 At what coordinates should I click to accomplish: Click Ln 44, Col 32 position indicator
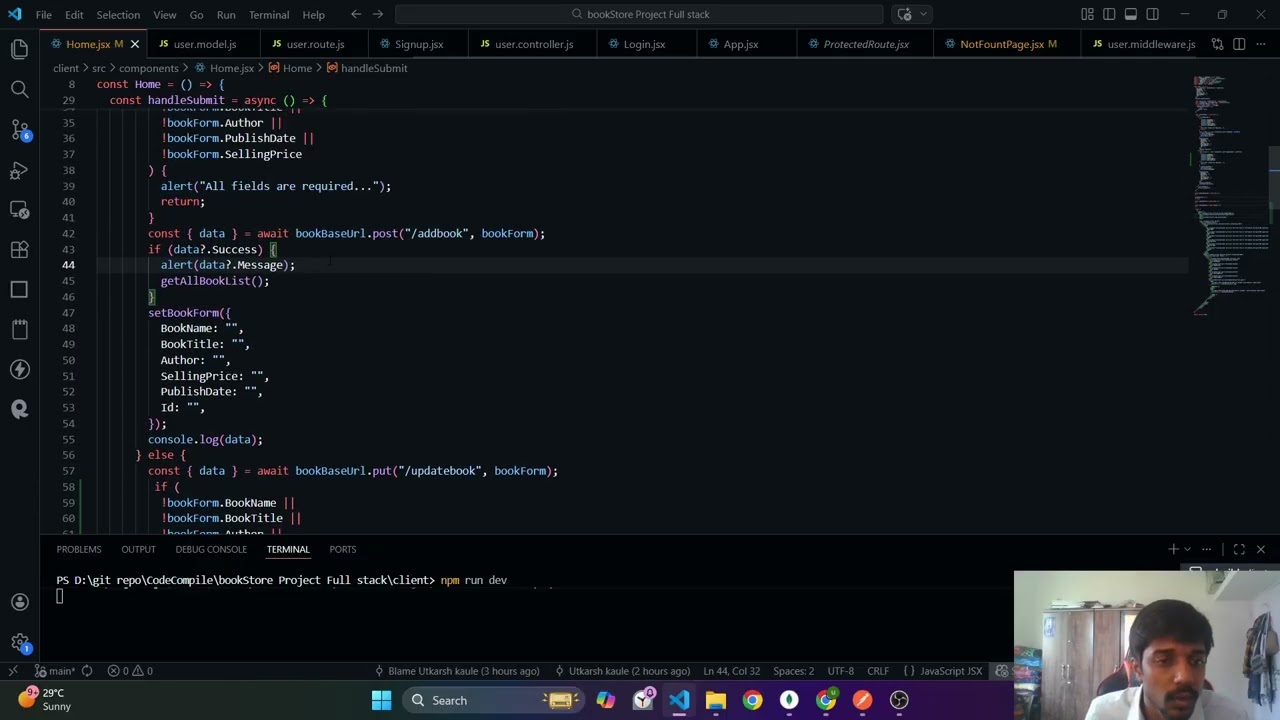tap(731, 671)
